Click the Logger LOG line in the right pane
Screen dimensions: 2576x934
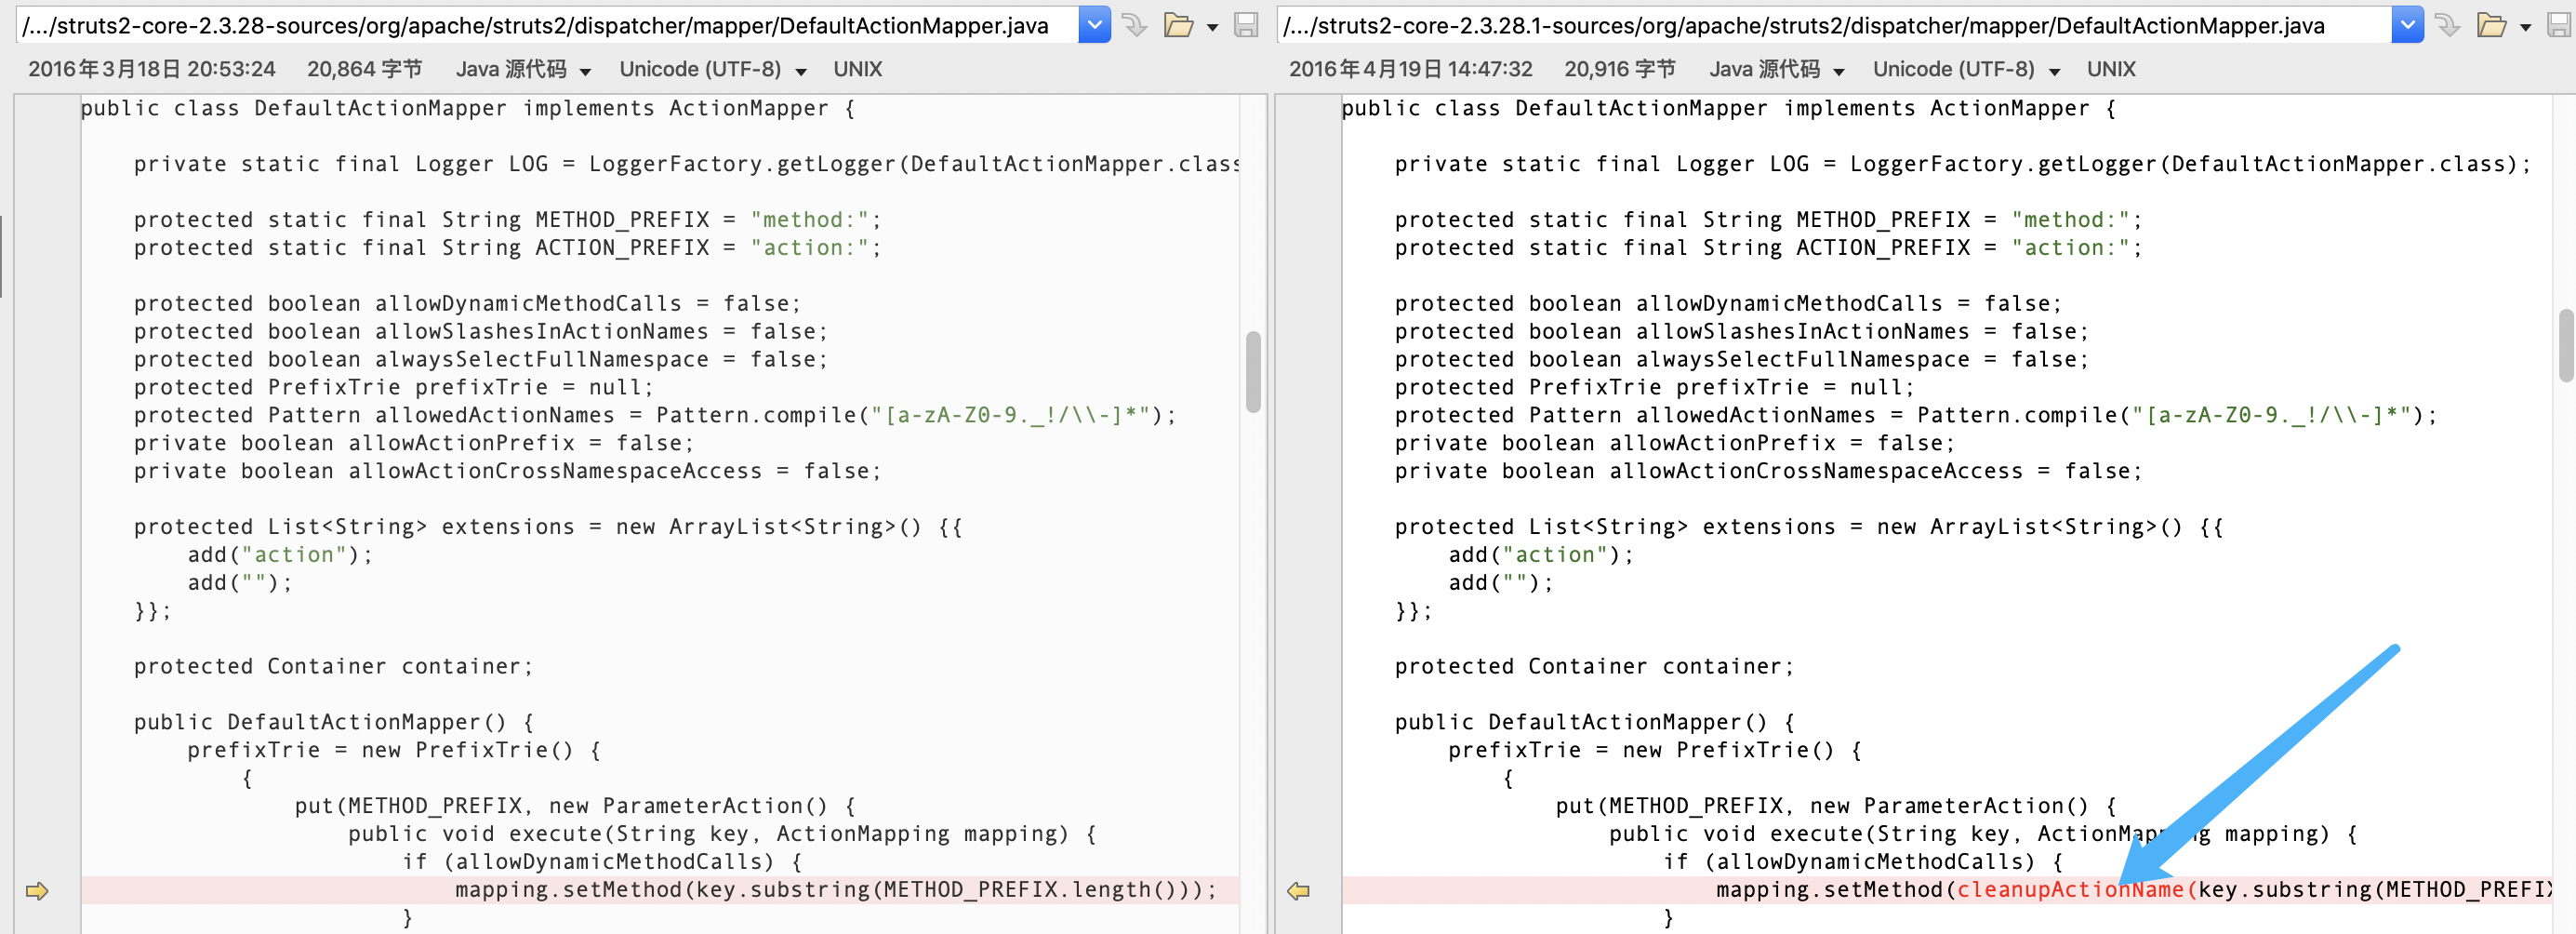(x=1963, y=164)
